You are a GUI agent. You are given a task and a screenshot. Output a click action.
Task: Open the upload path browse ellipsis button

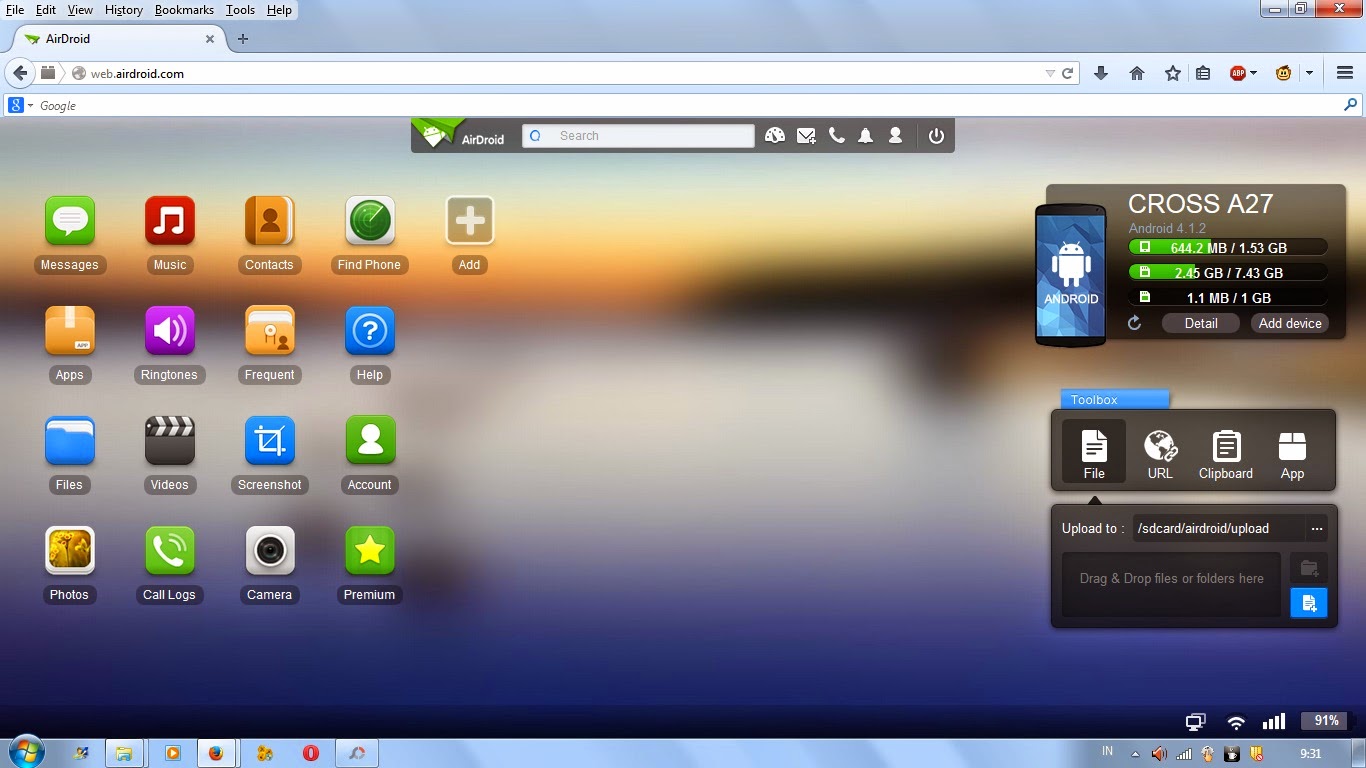pyautogui.click(x=1317, y=529)
